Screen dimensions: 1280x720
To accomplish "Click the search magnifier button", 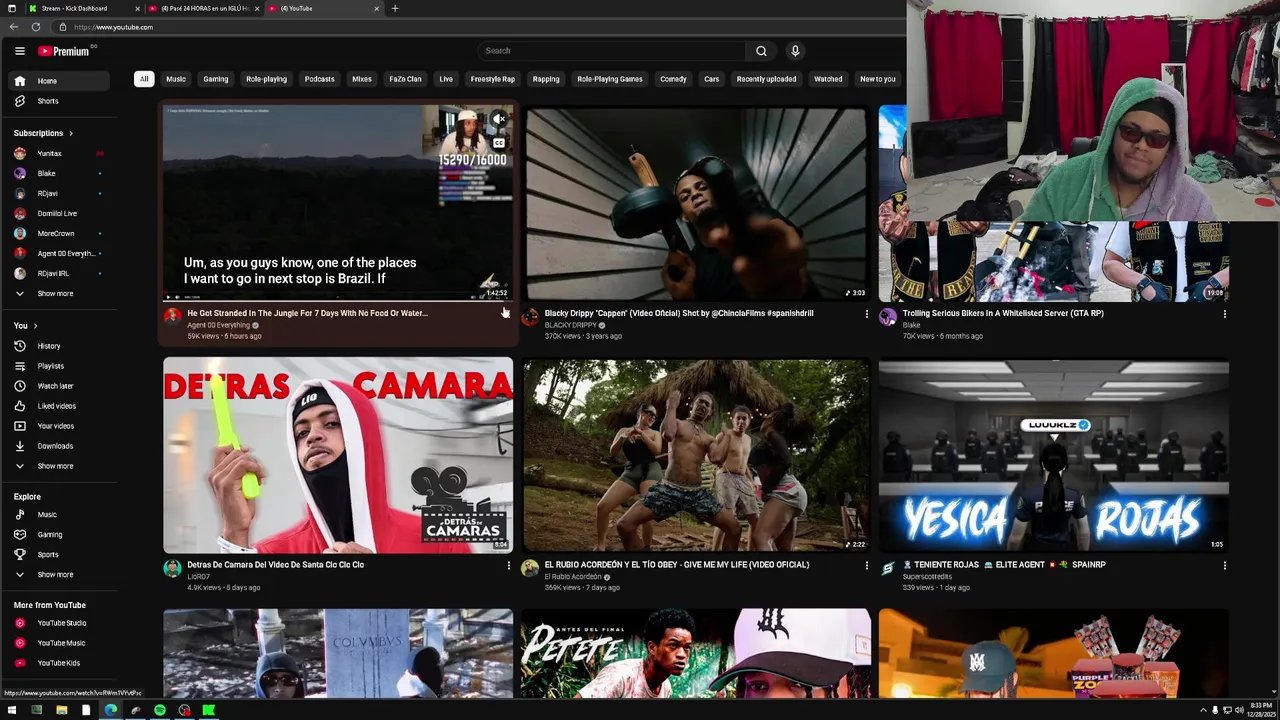I will click(x=761, y=51).
